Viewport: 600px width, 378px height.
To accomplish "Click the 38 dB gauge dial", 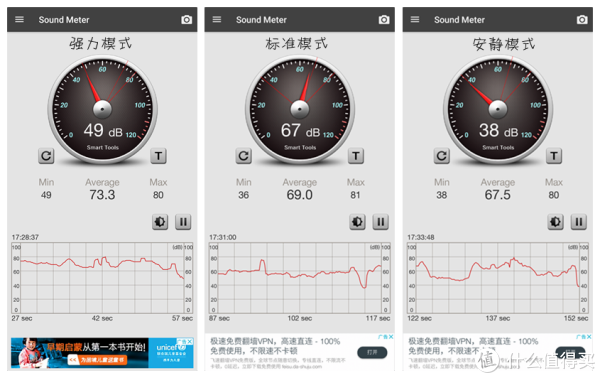I will coord(498,110).
